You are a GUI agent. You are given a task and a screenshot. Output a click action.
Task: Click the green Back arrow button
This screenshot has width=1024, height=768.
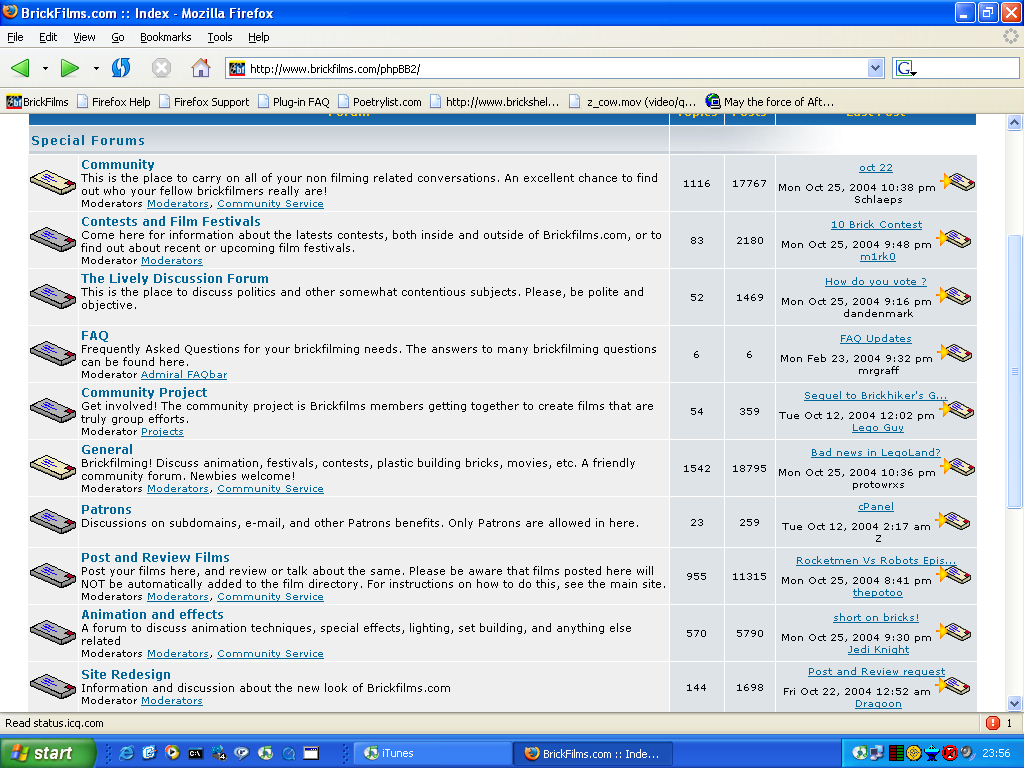pyautogui.click(x=21, y=68)
